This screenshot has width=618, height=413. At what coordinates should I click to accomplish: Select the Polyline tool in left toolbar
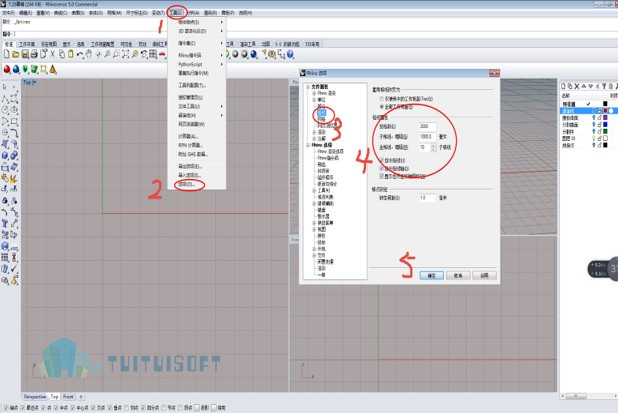pos(5,99)
